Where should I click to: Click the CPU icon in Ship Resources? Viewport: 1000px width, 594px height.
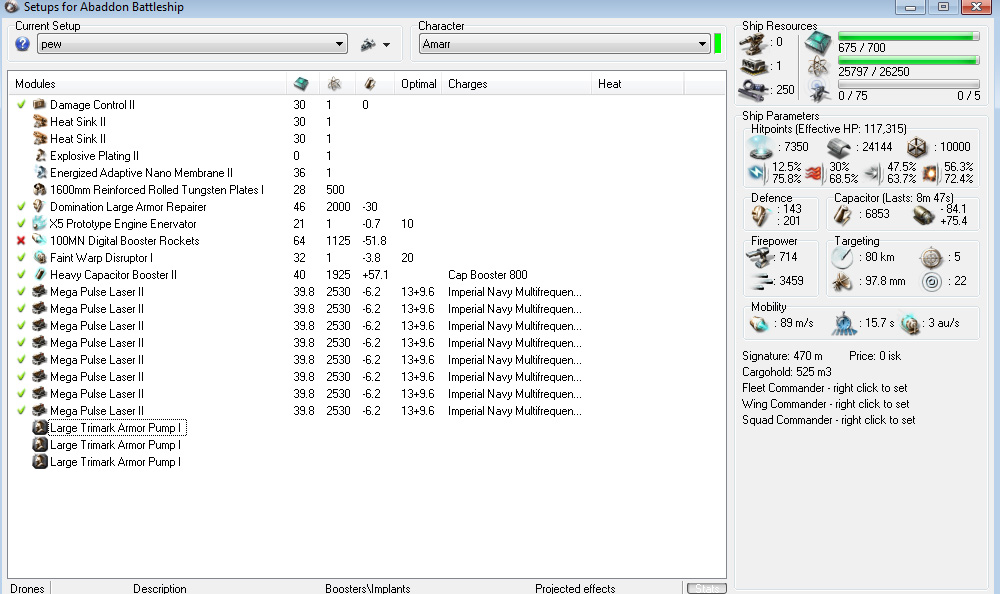[x=818, y=43]
